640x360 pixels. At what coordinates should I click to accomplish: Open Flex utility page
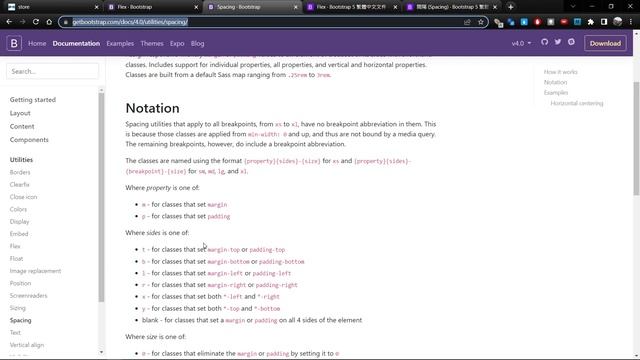click(15, 246)
